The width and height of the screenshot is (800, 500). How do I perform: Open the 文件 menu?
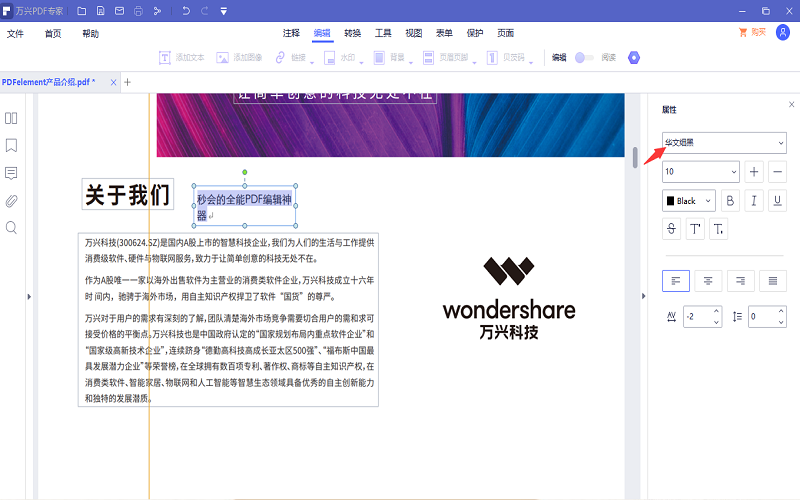[15, 33]
